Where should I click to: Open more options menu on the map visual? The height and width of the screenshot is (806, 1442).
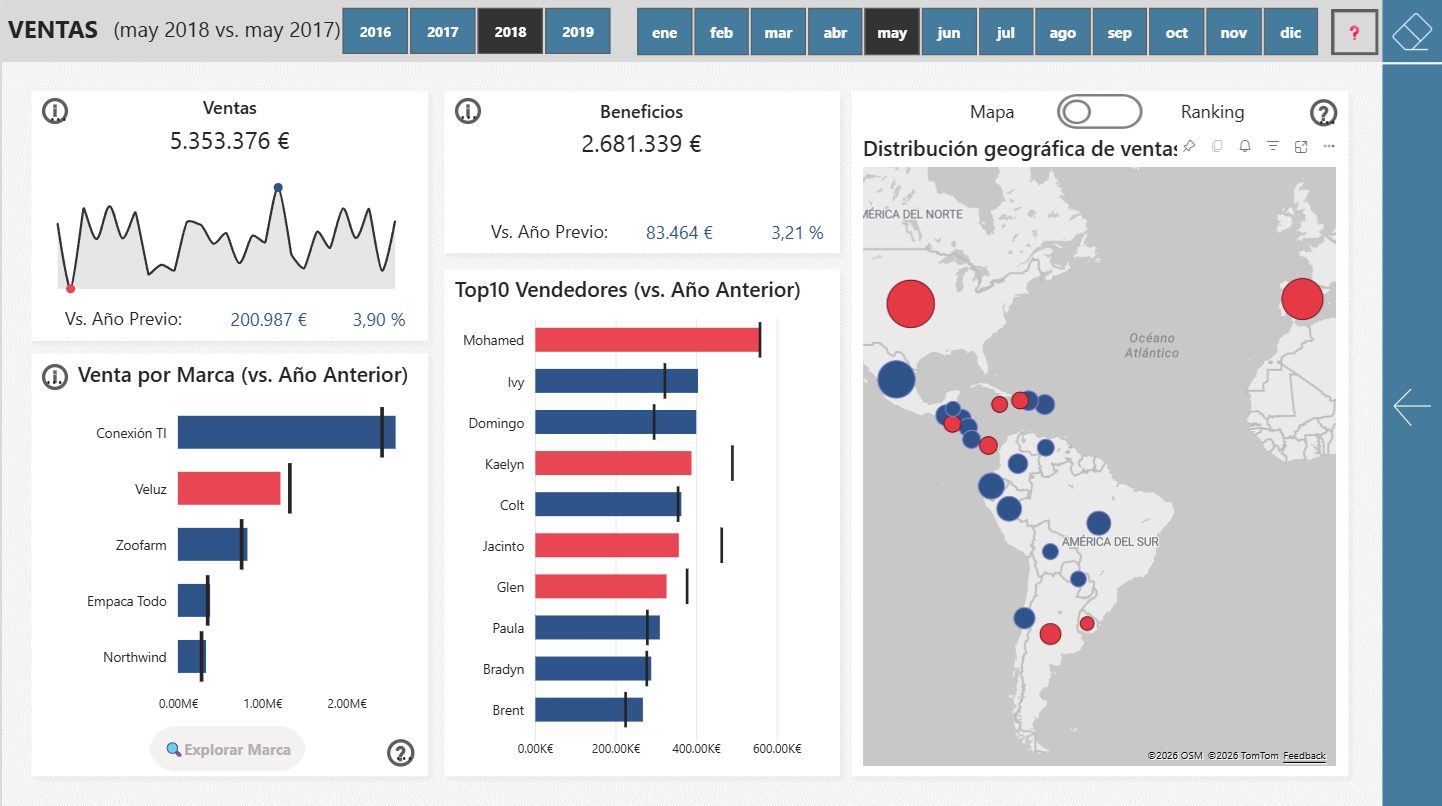tap(1328, 146)
